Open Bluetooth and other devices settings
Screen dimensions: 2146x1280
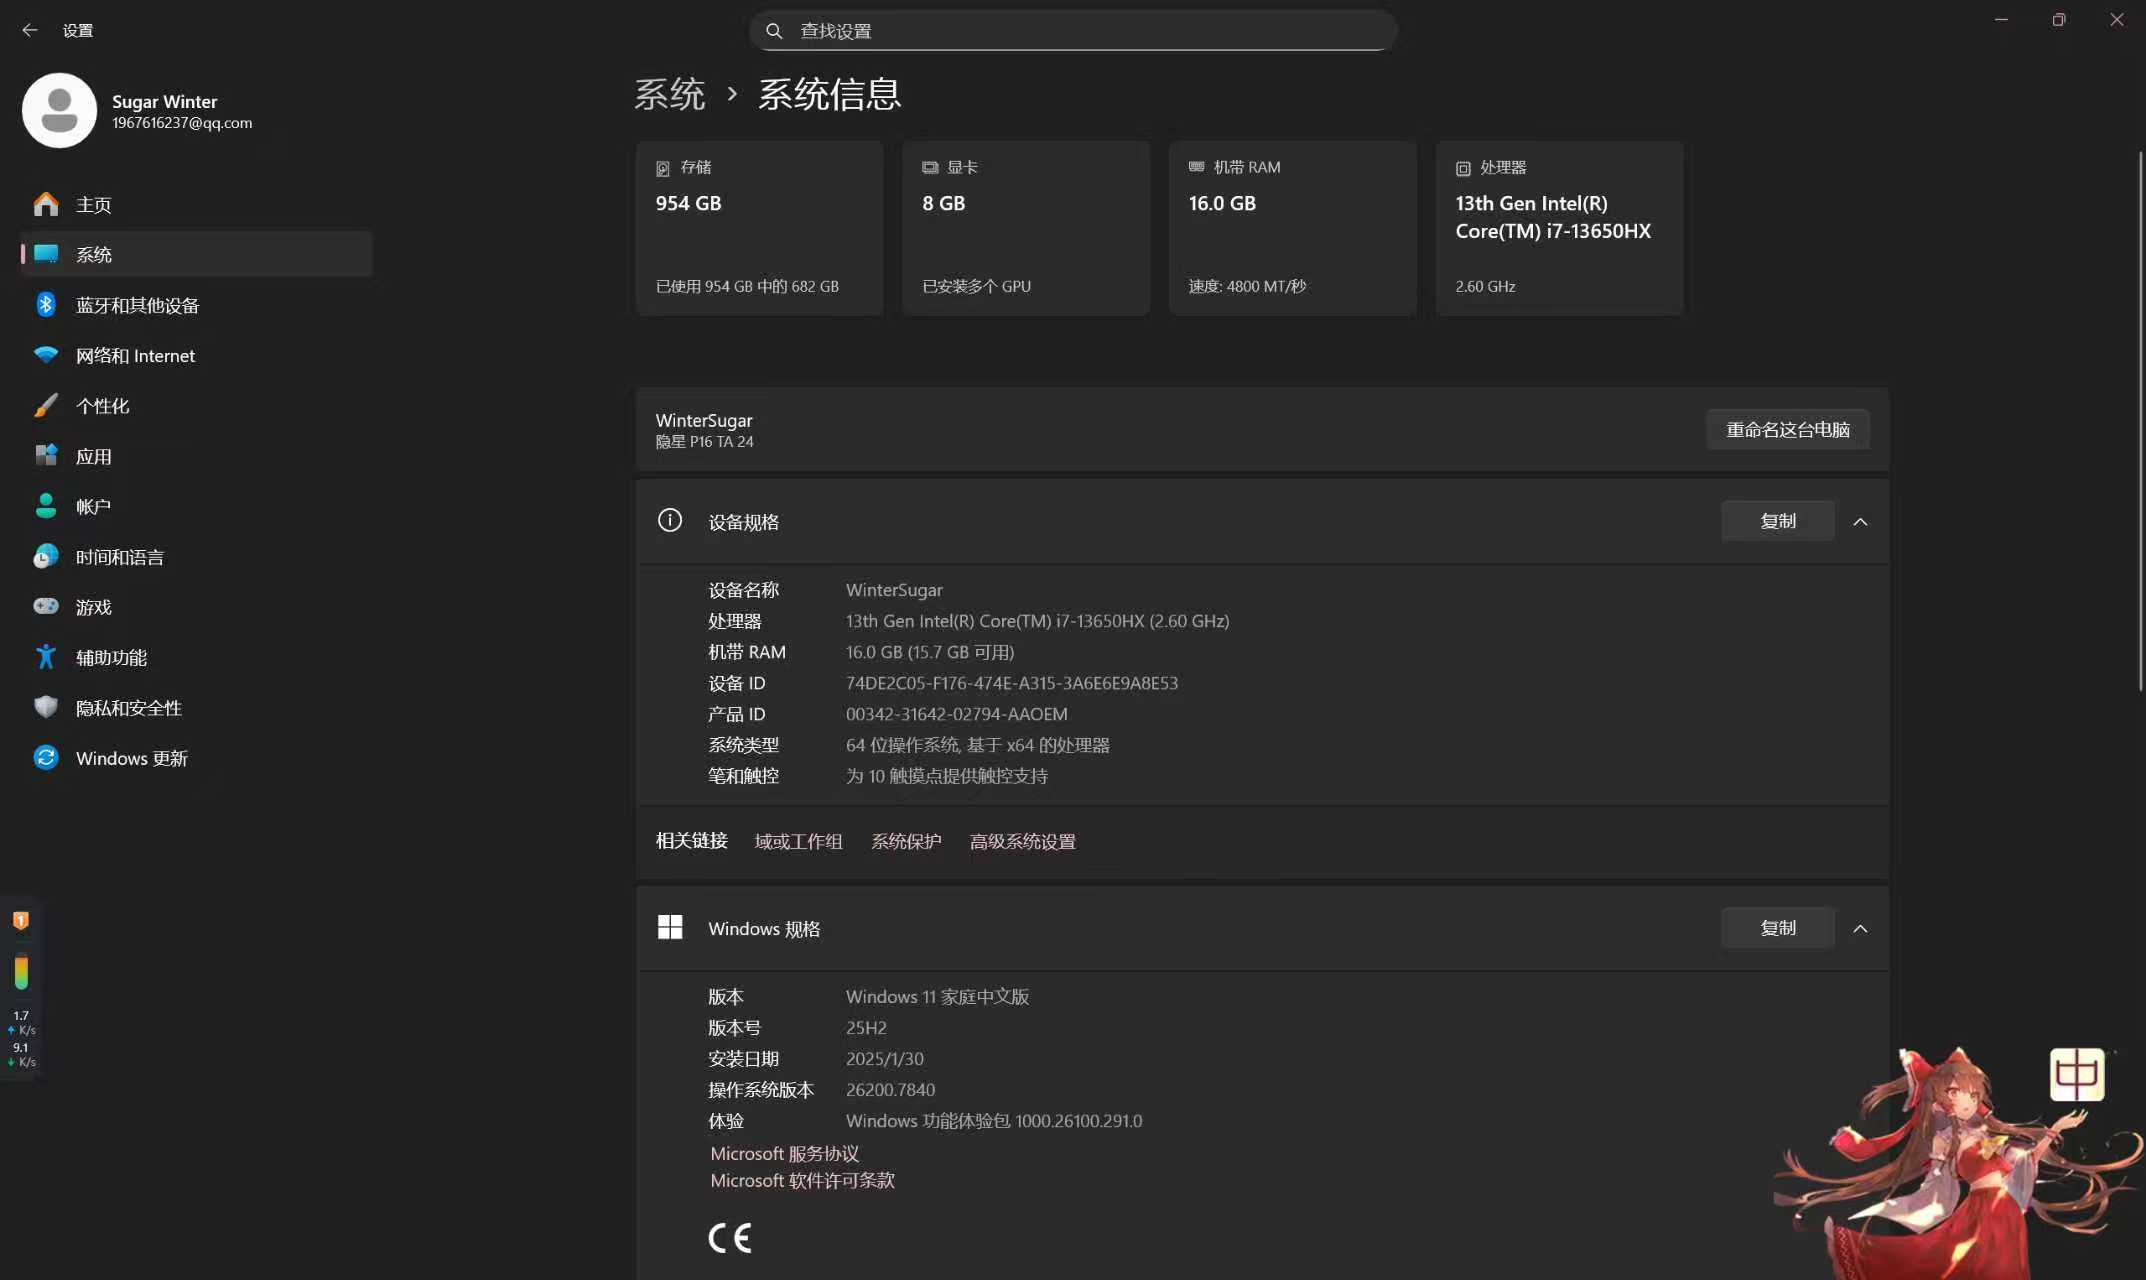coord(137,305)
